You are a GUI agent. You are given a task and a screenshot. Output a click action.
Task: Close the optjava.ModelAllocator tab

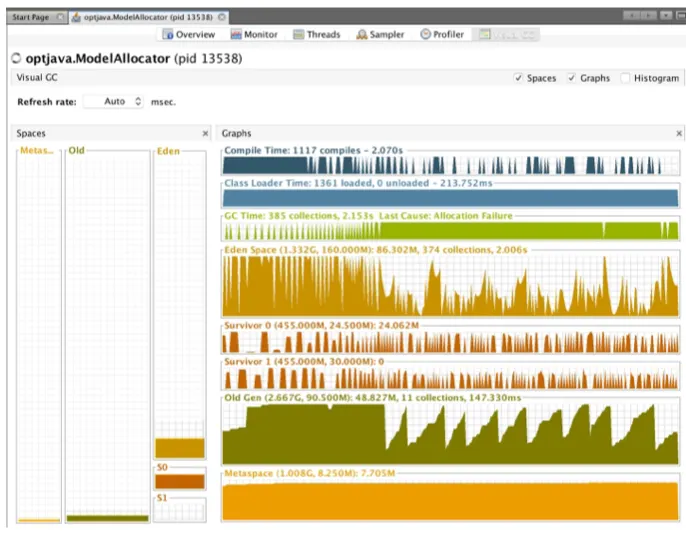click(222, 17)
